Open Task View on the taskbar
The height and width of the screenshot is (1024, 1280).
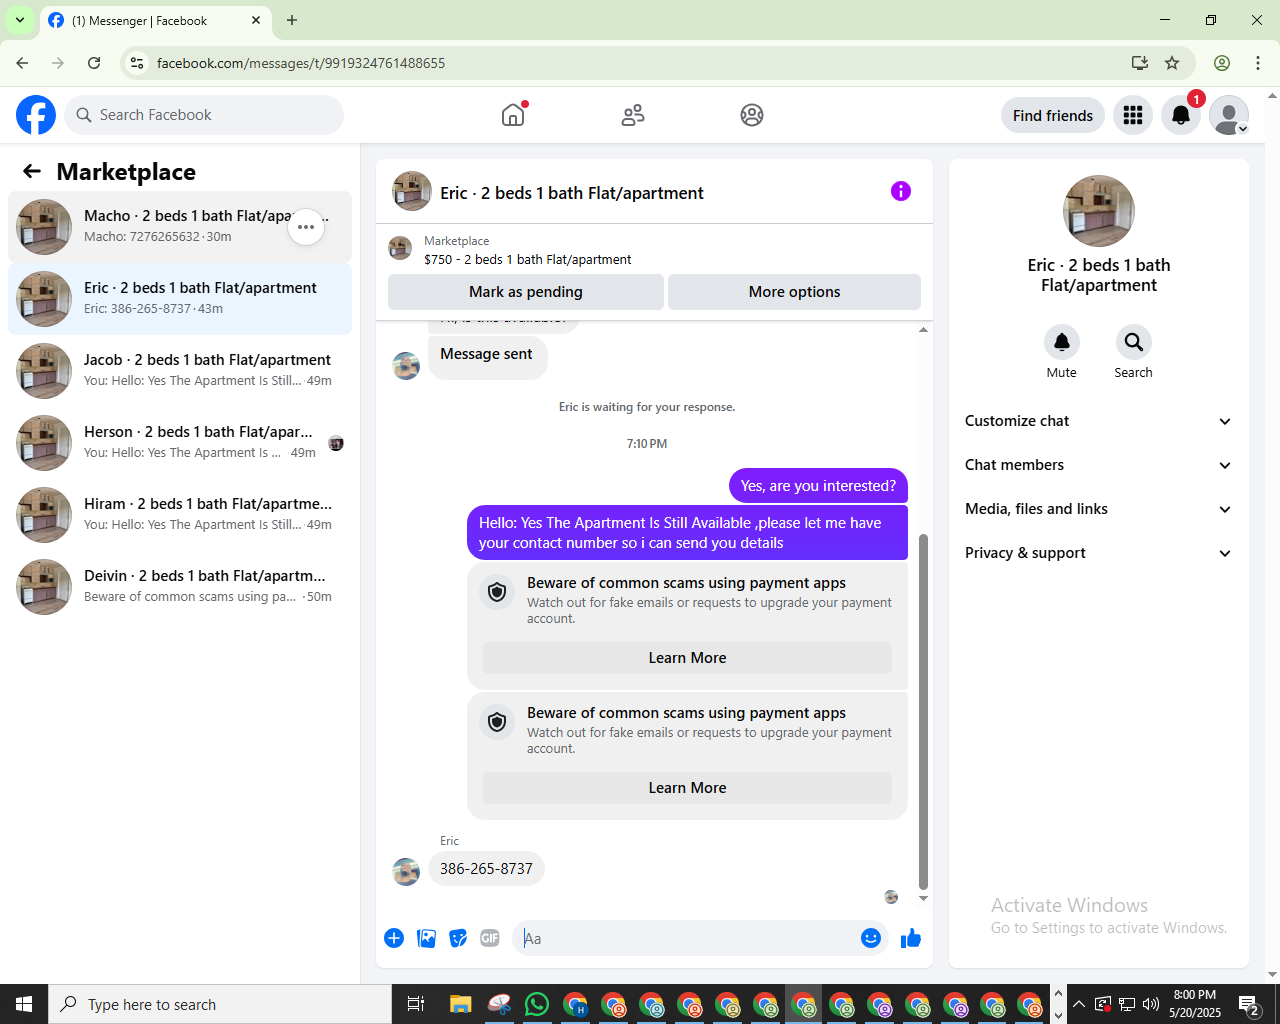415,1004
